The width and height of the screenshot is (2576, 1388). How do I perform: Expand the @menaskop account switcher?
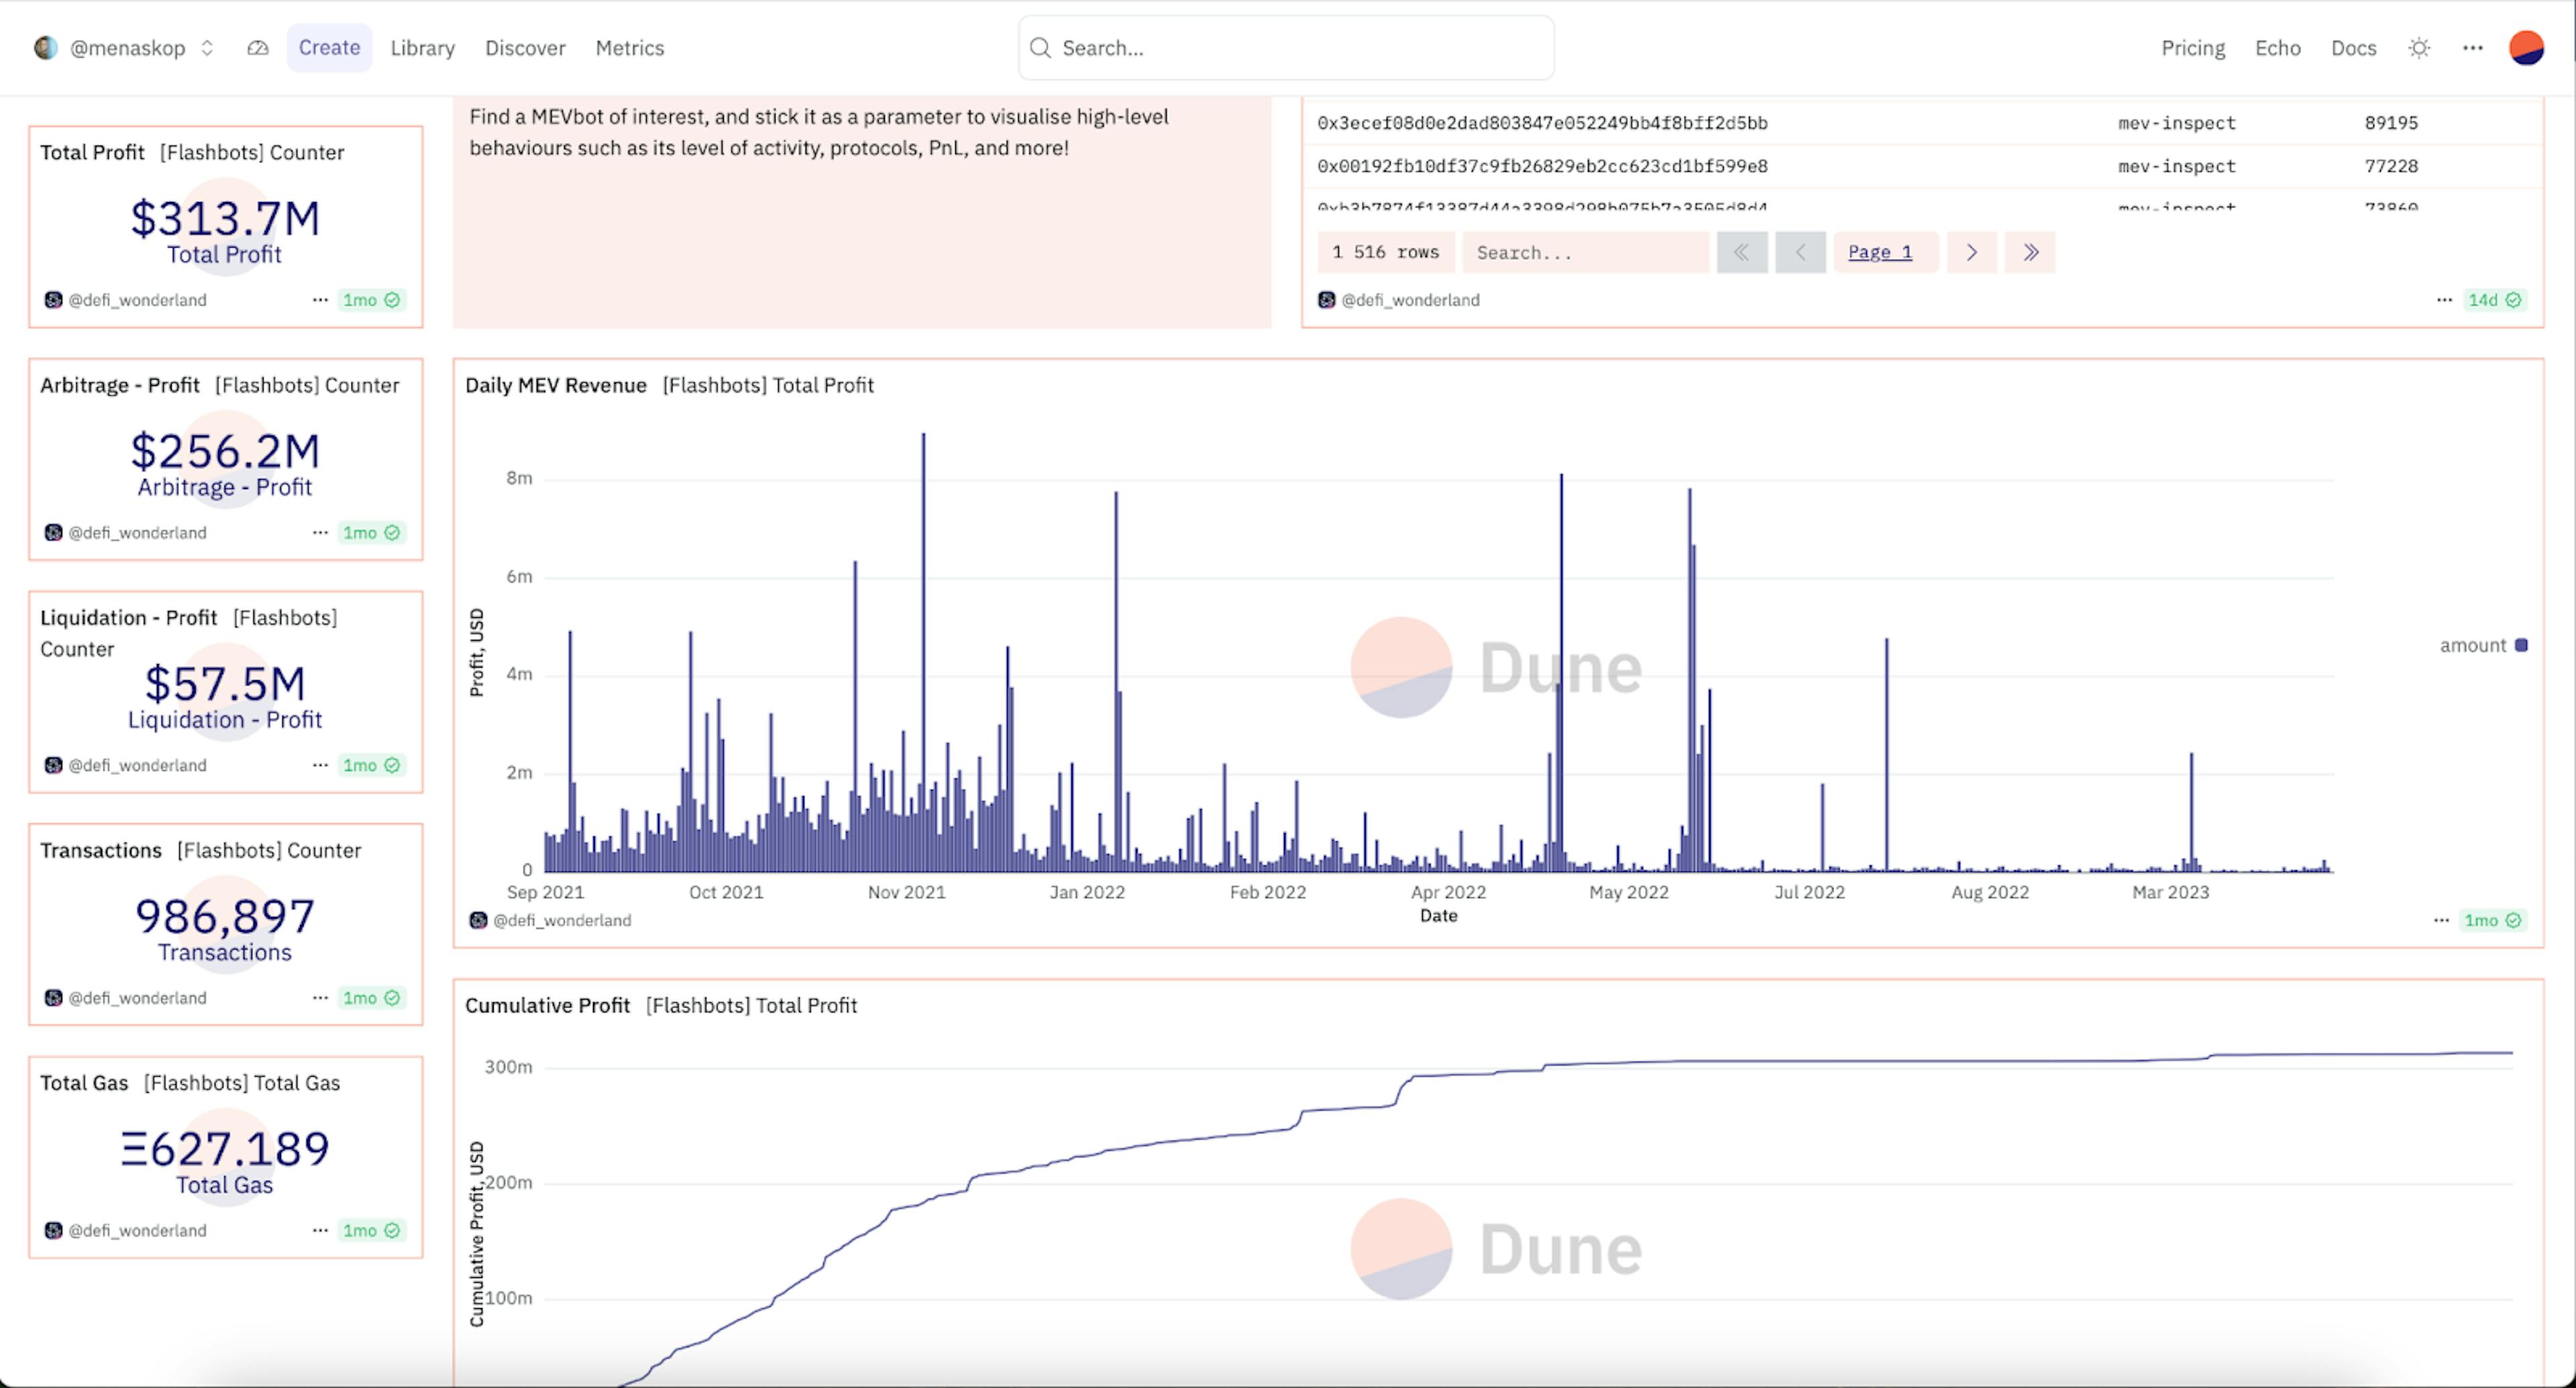point(127,48)
